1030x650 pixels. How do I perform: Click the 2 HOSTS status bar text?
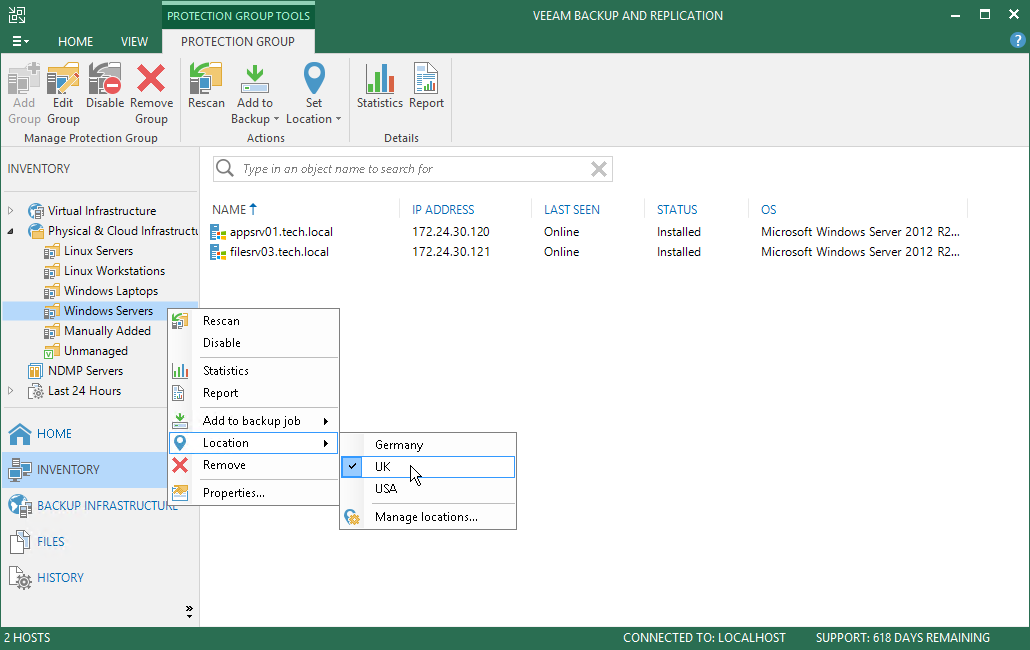pos(27,638)
